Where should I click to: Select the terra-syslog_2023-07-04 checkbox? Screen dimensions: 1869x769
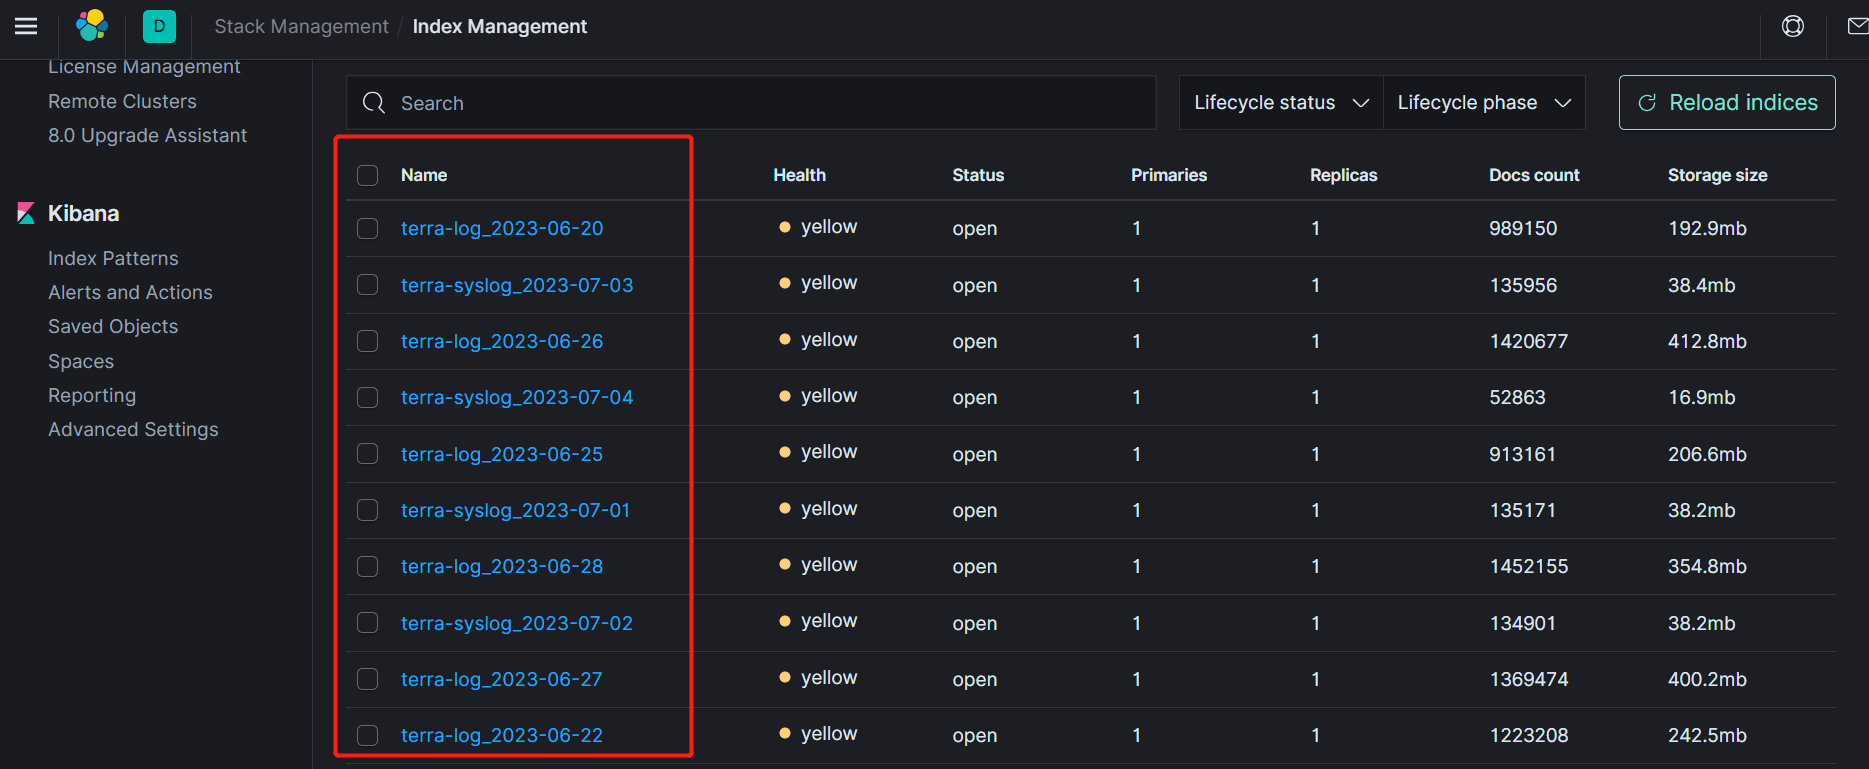[368, 397]
